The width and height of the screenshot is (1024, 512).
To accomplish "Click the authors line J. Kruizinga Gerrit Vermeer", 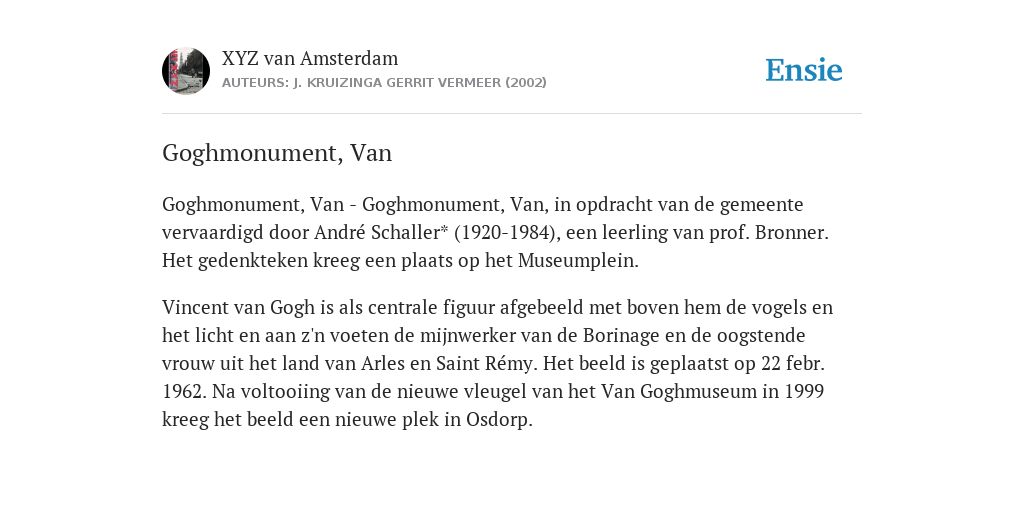I will pyautogui.click(x=384, y=83).
